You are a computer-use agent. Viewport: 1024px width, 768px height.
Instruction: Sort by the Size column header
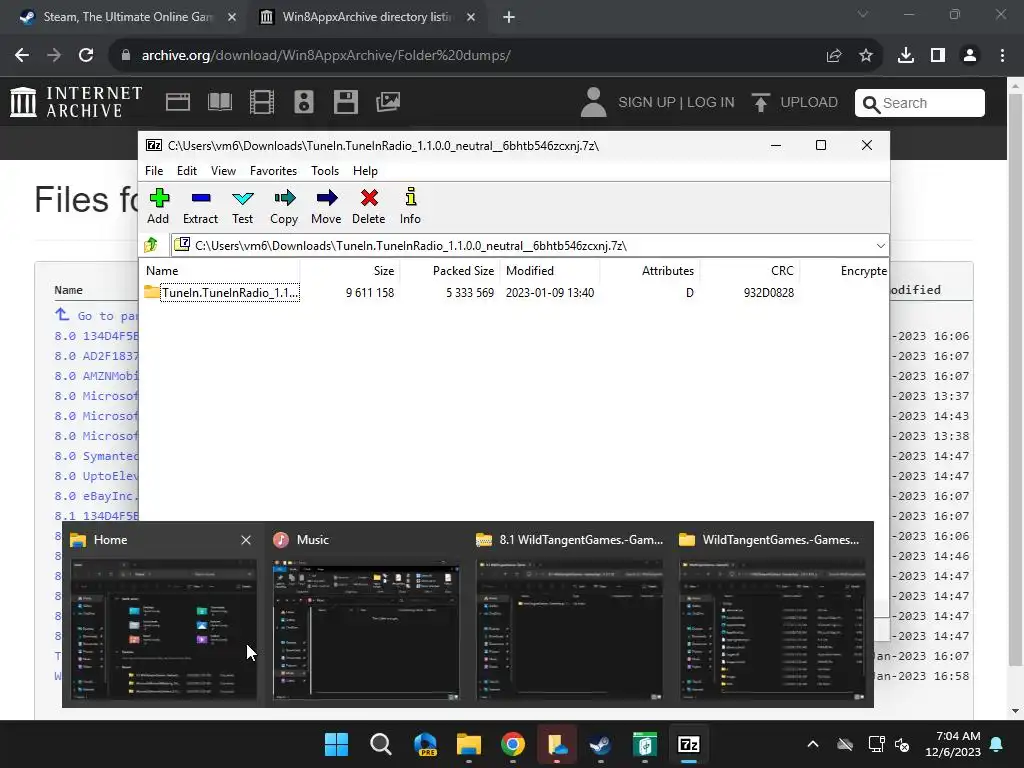350,270
